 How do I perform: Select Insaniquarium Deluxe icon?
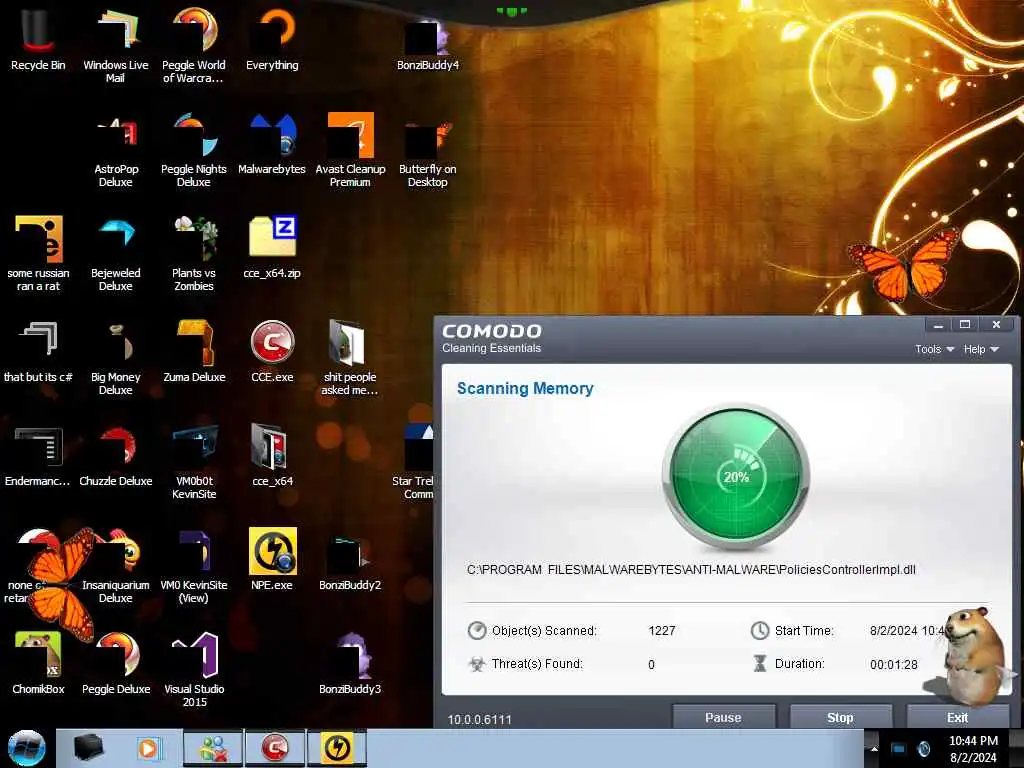coord(116,566)
